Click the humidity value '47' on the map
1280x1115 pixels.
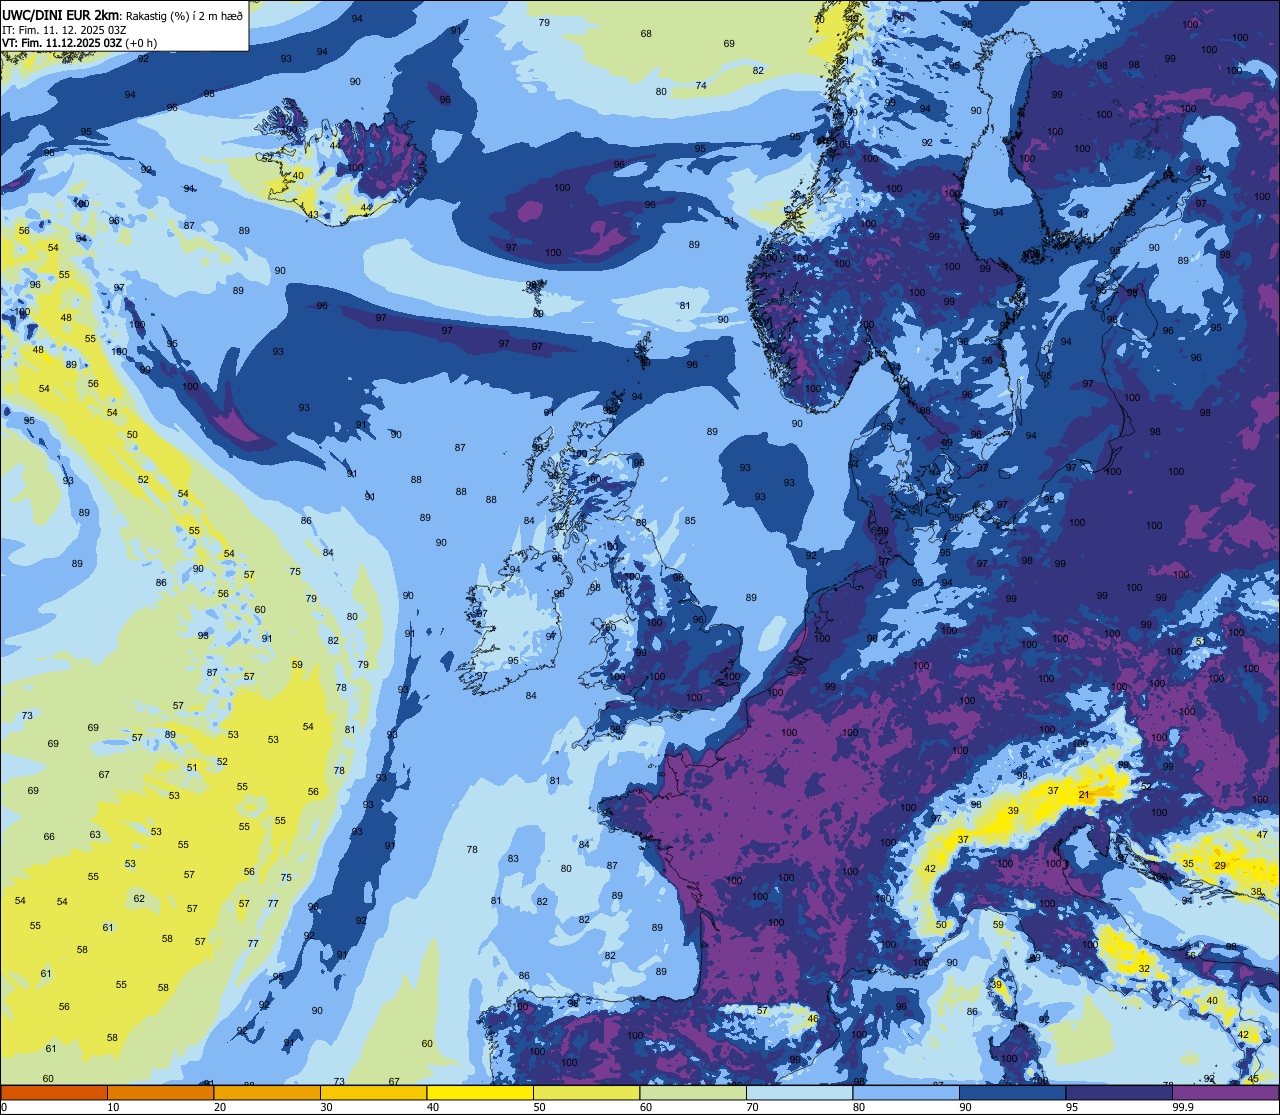point(1262,835)
